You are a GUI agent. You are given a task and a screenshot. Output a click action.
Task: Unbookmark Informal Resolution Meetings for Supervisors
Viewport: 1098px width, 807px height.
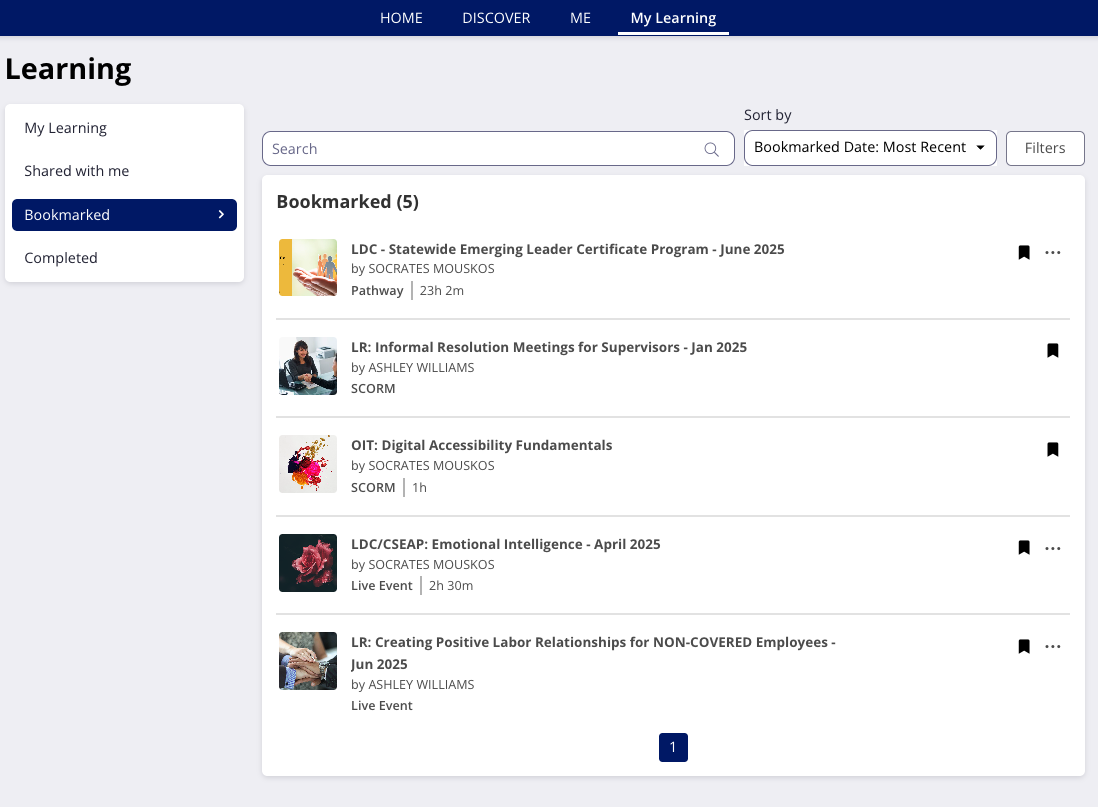pos(1052,350)
